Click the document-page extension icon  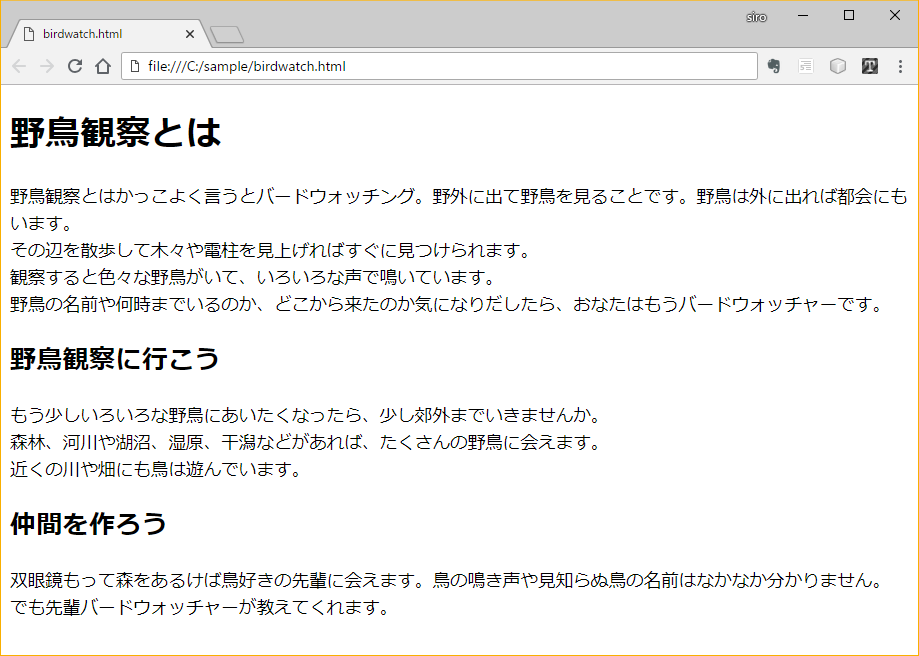coord(806,66)
